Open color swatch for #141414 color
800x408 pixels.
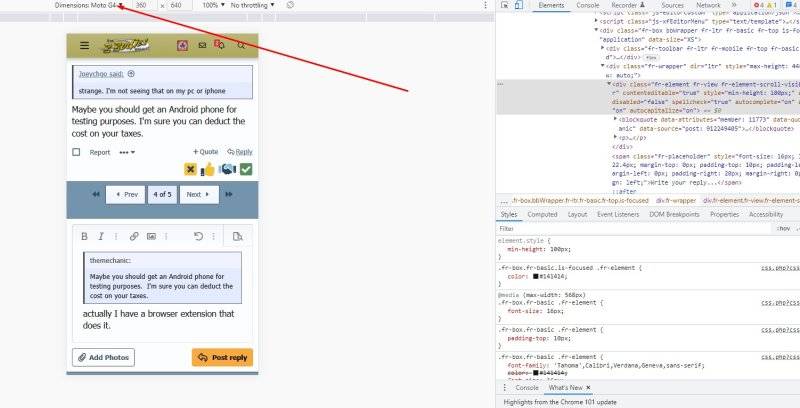536,276
